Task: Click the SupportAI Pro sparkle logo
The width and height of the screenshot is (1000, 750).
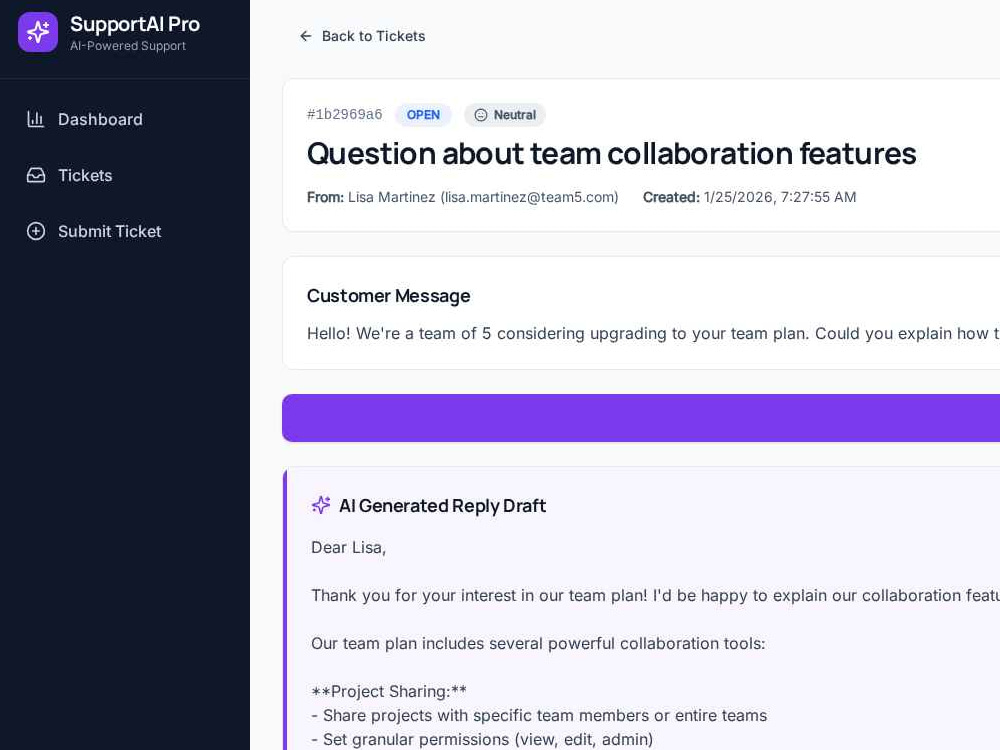Action: [x=38, y=32]
